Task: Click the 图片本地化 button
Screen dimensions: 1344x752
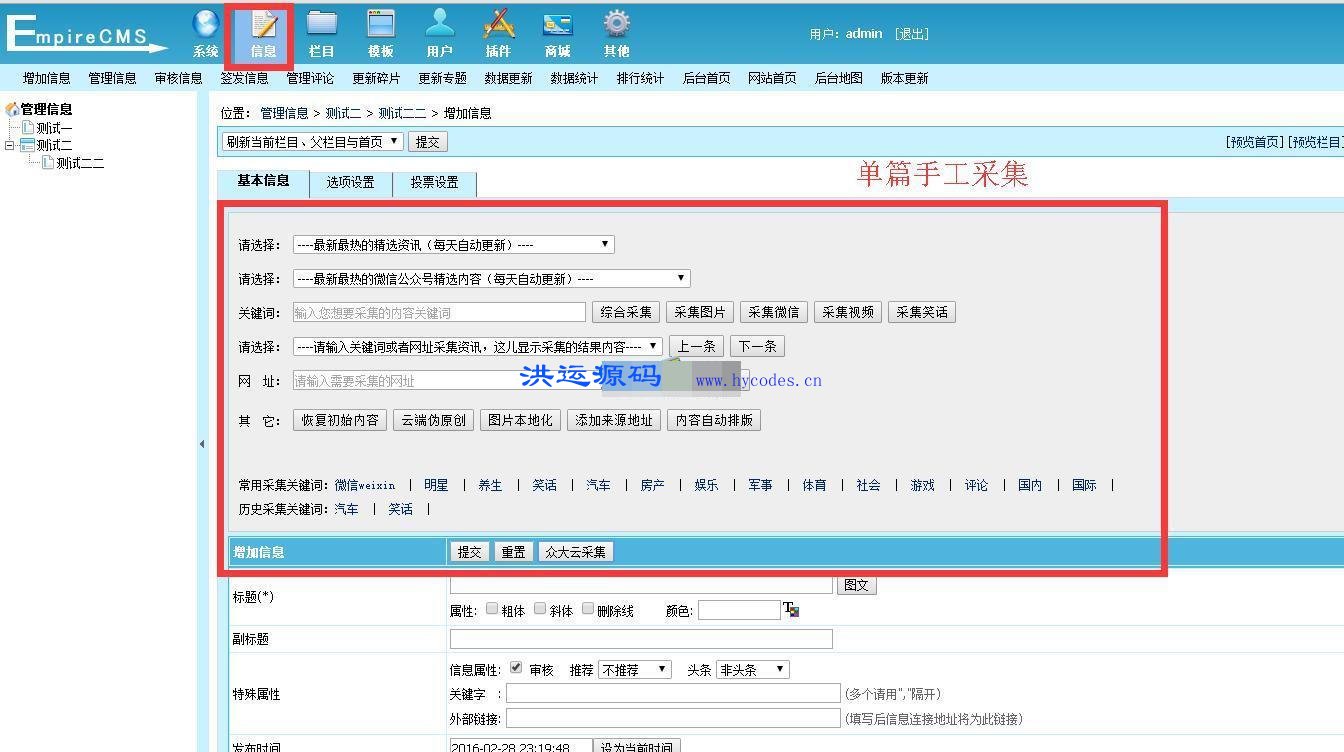Action: [520, 420]
